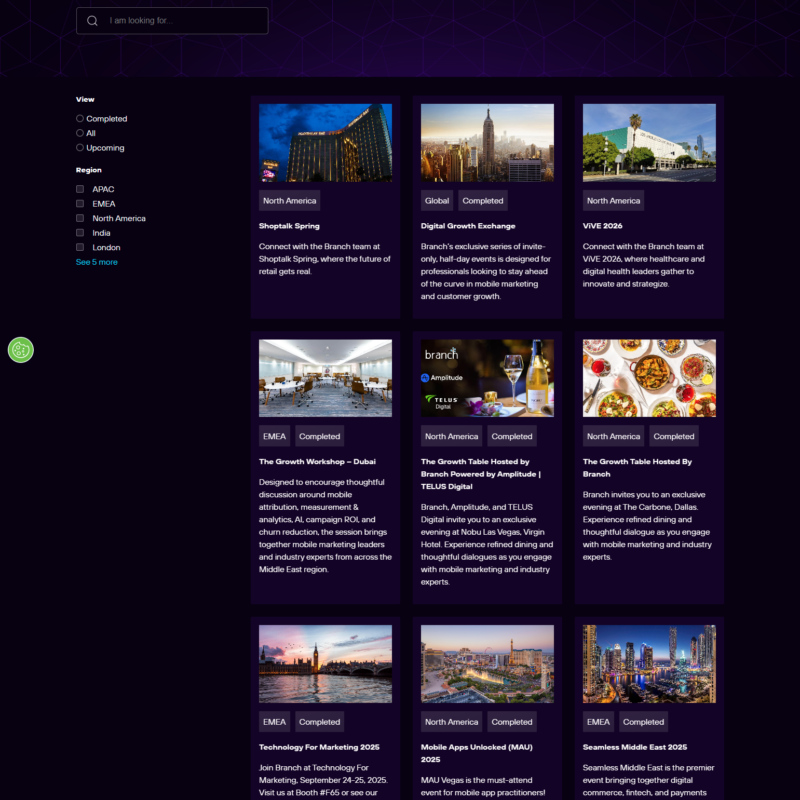Viewport: 800px width, 800px height.
Task: Open The Growth Workshop – Dubai title
Action: [317, 462]
